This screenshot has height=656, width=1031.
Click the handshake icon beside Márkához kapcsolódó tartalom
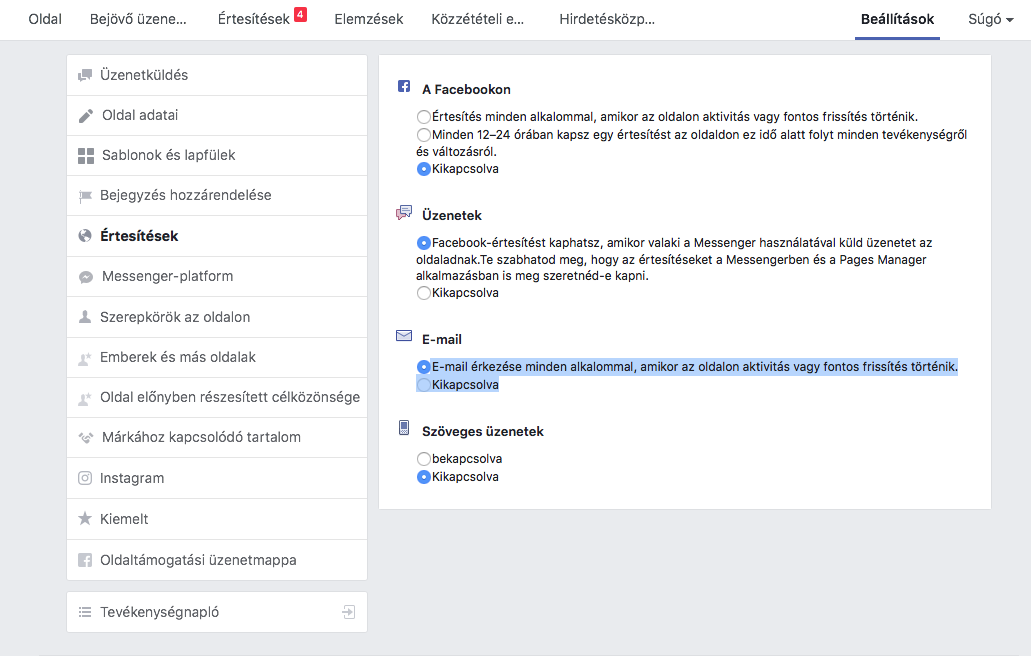click(85, 438)
